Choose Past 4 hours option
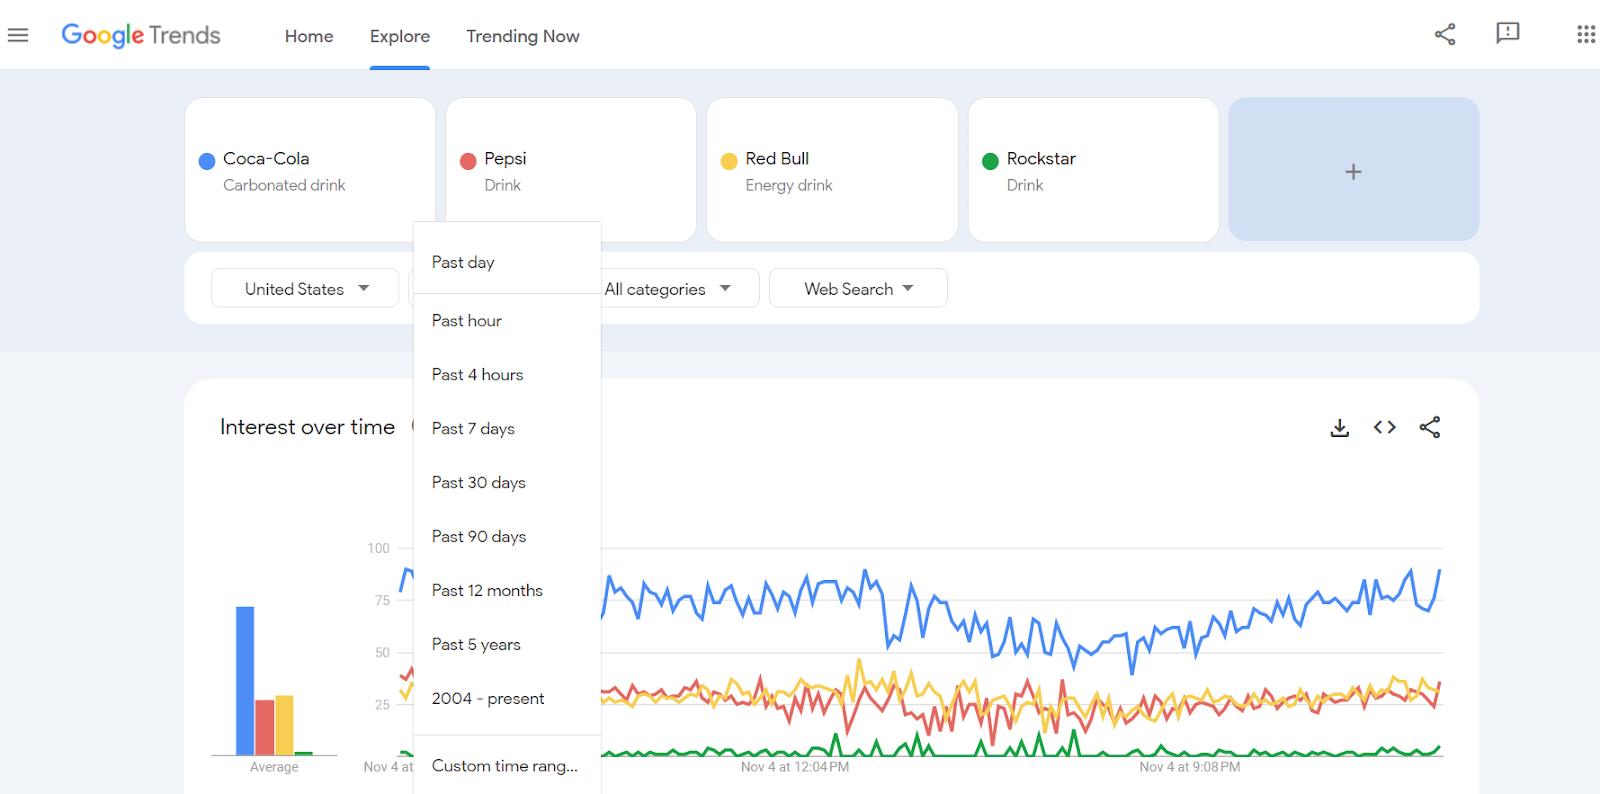 coord(507,375)
